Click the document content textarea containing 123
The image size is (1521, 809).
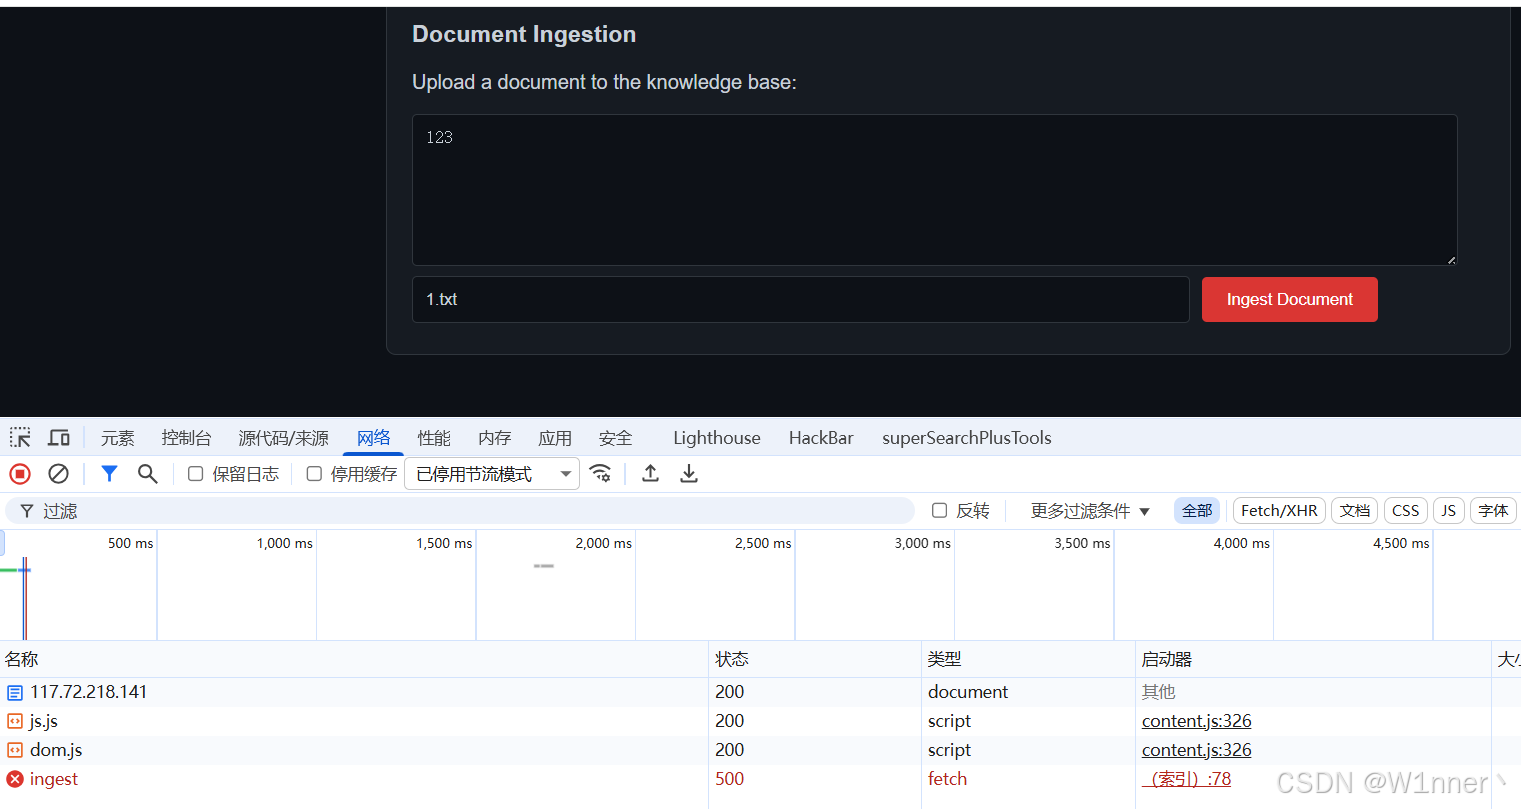[x=934, y=190]
